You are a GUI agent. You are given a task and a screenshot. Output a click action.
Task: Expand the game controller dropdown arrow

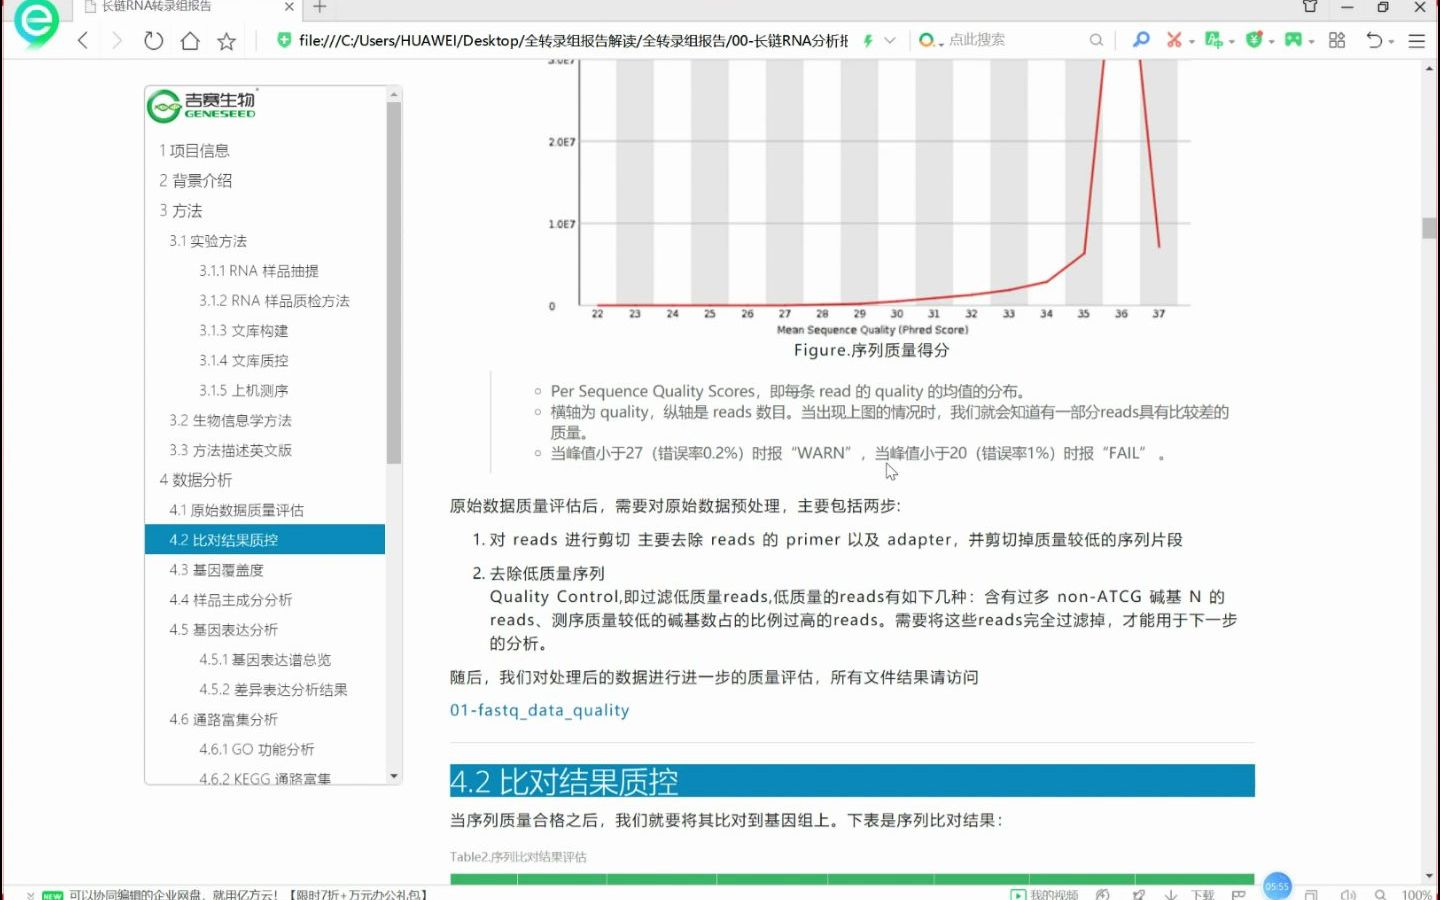pos(1312,42)
